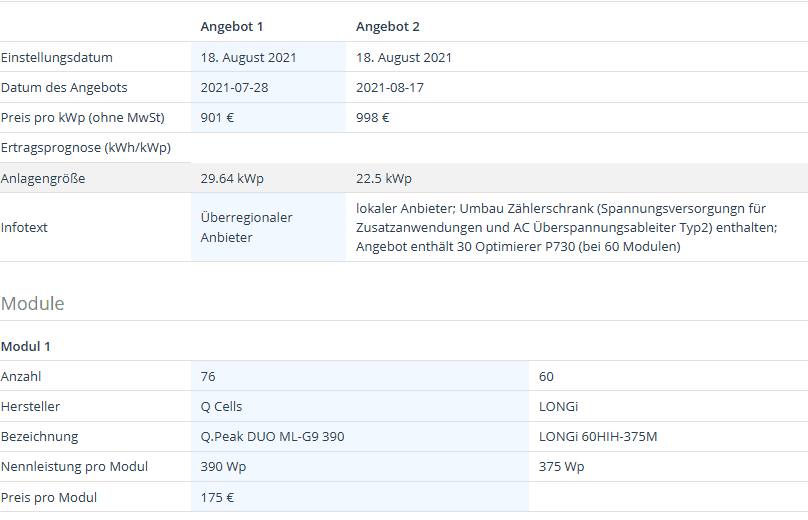Select the 22.5 kWp system size value
Screen dimensions: 808x520
(384, 178)
